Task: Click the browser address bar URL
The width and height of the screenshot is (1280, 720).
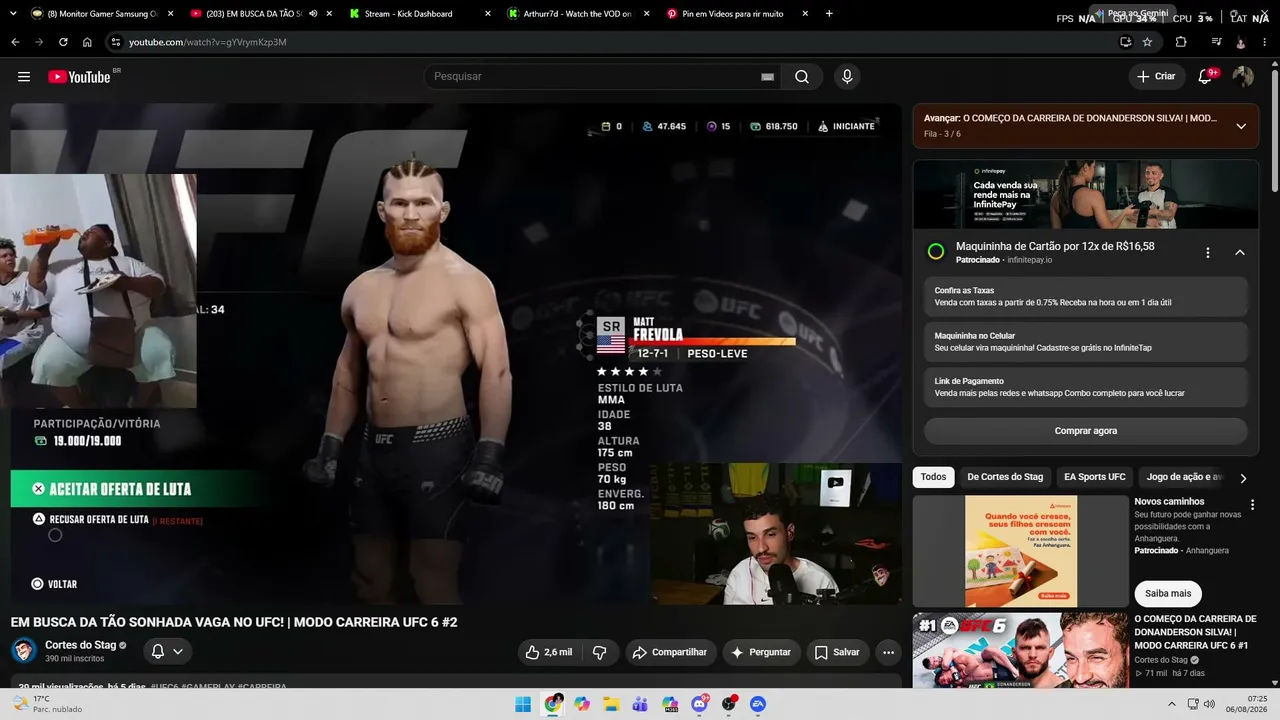Action: point(208,42)
